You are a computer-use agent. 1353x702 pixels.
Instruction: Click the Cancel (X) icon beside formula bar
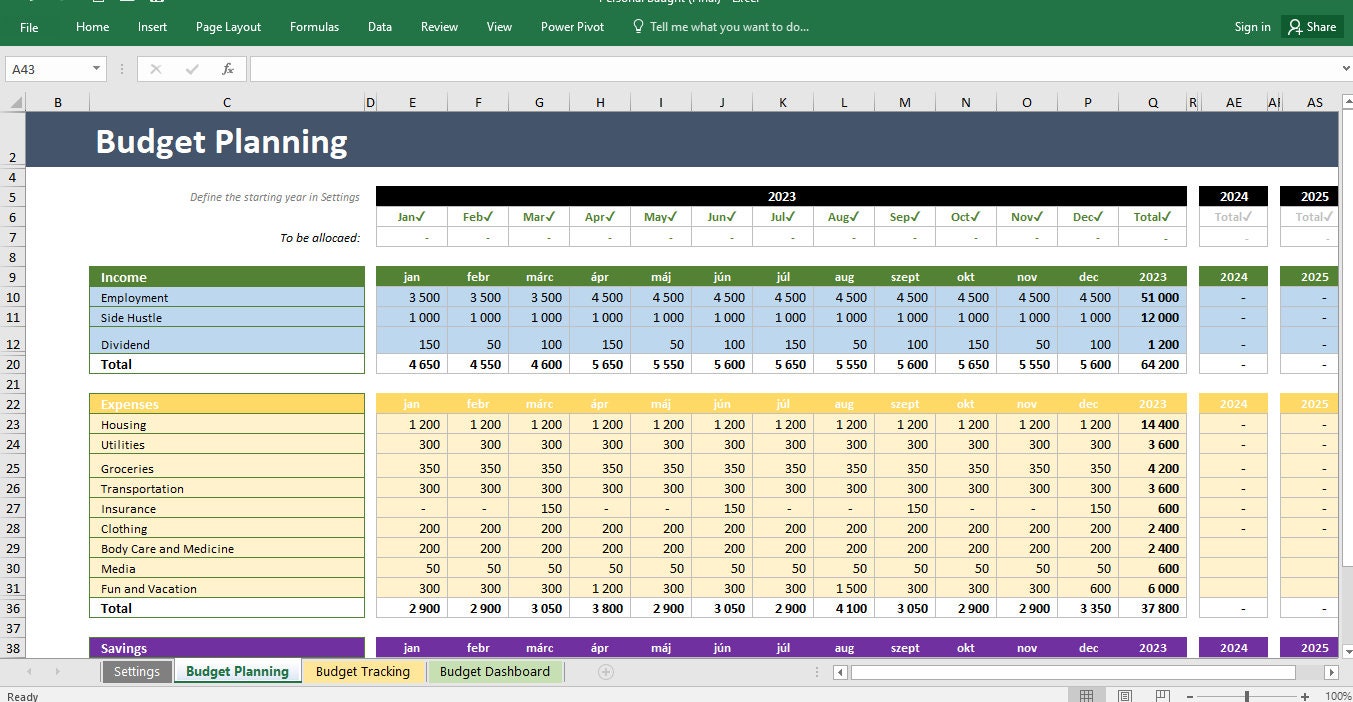point(155,69)
